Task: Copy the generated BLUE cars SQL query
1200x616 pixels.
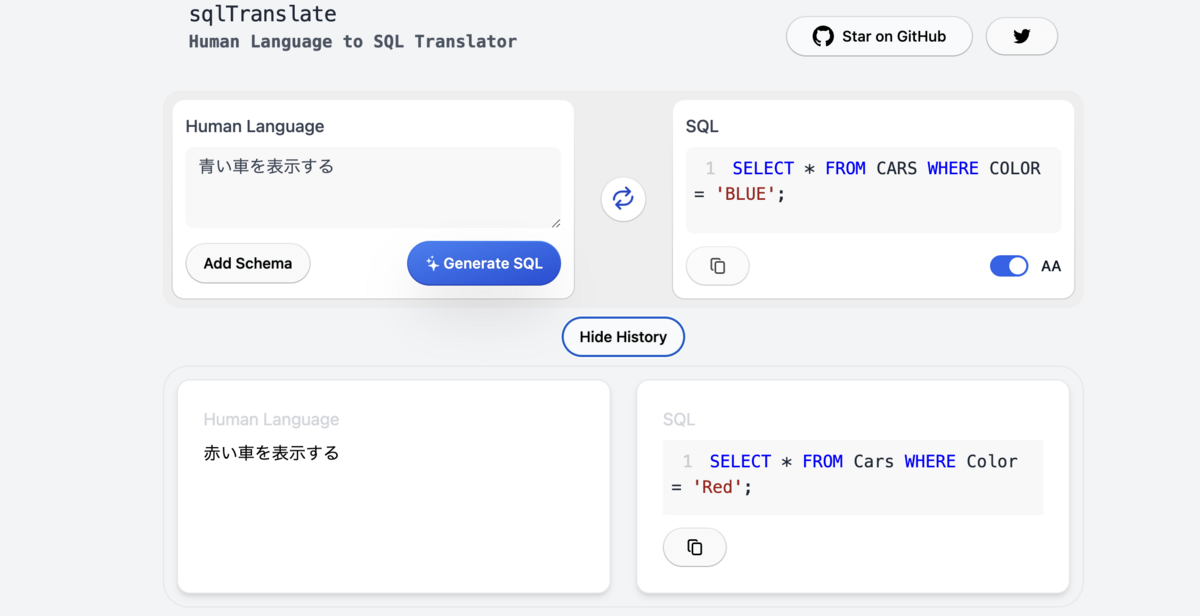Action: 717,266
